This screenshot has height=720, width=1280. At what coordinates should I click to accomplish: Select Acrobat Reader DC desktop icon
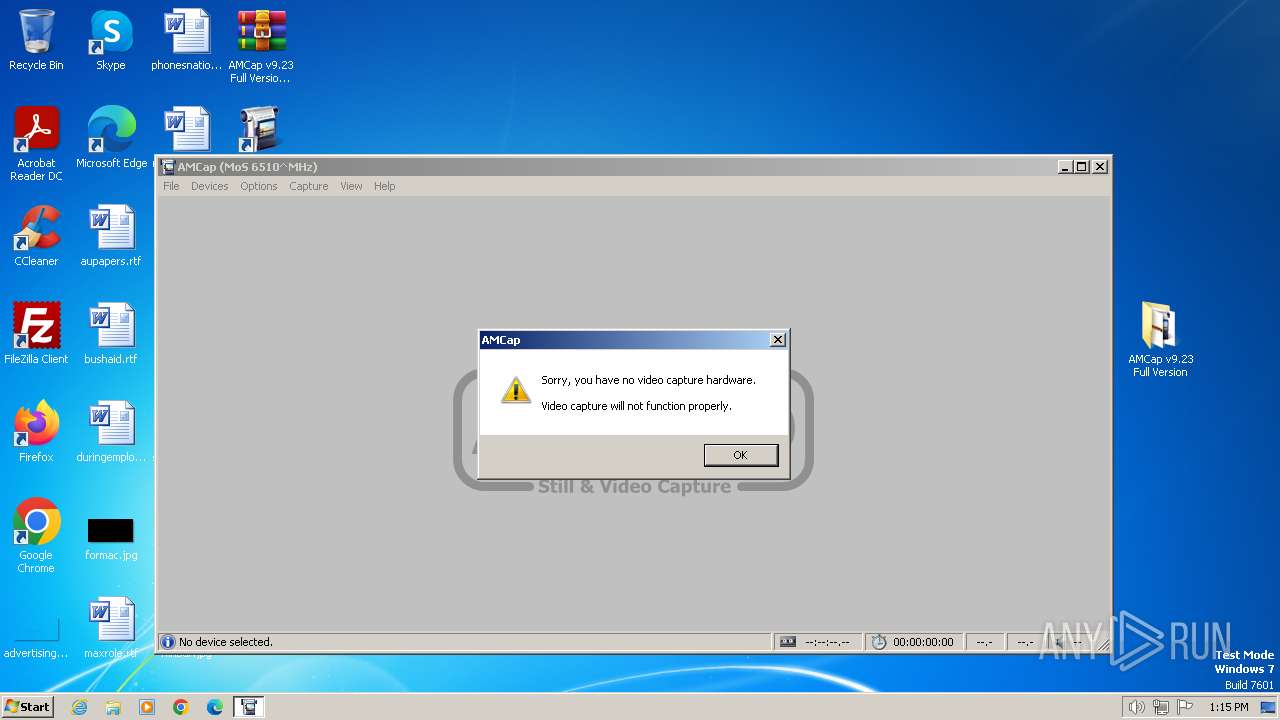point(36,144)
